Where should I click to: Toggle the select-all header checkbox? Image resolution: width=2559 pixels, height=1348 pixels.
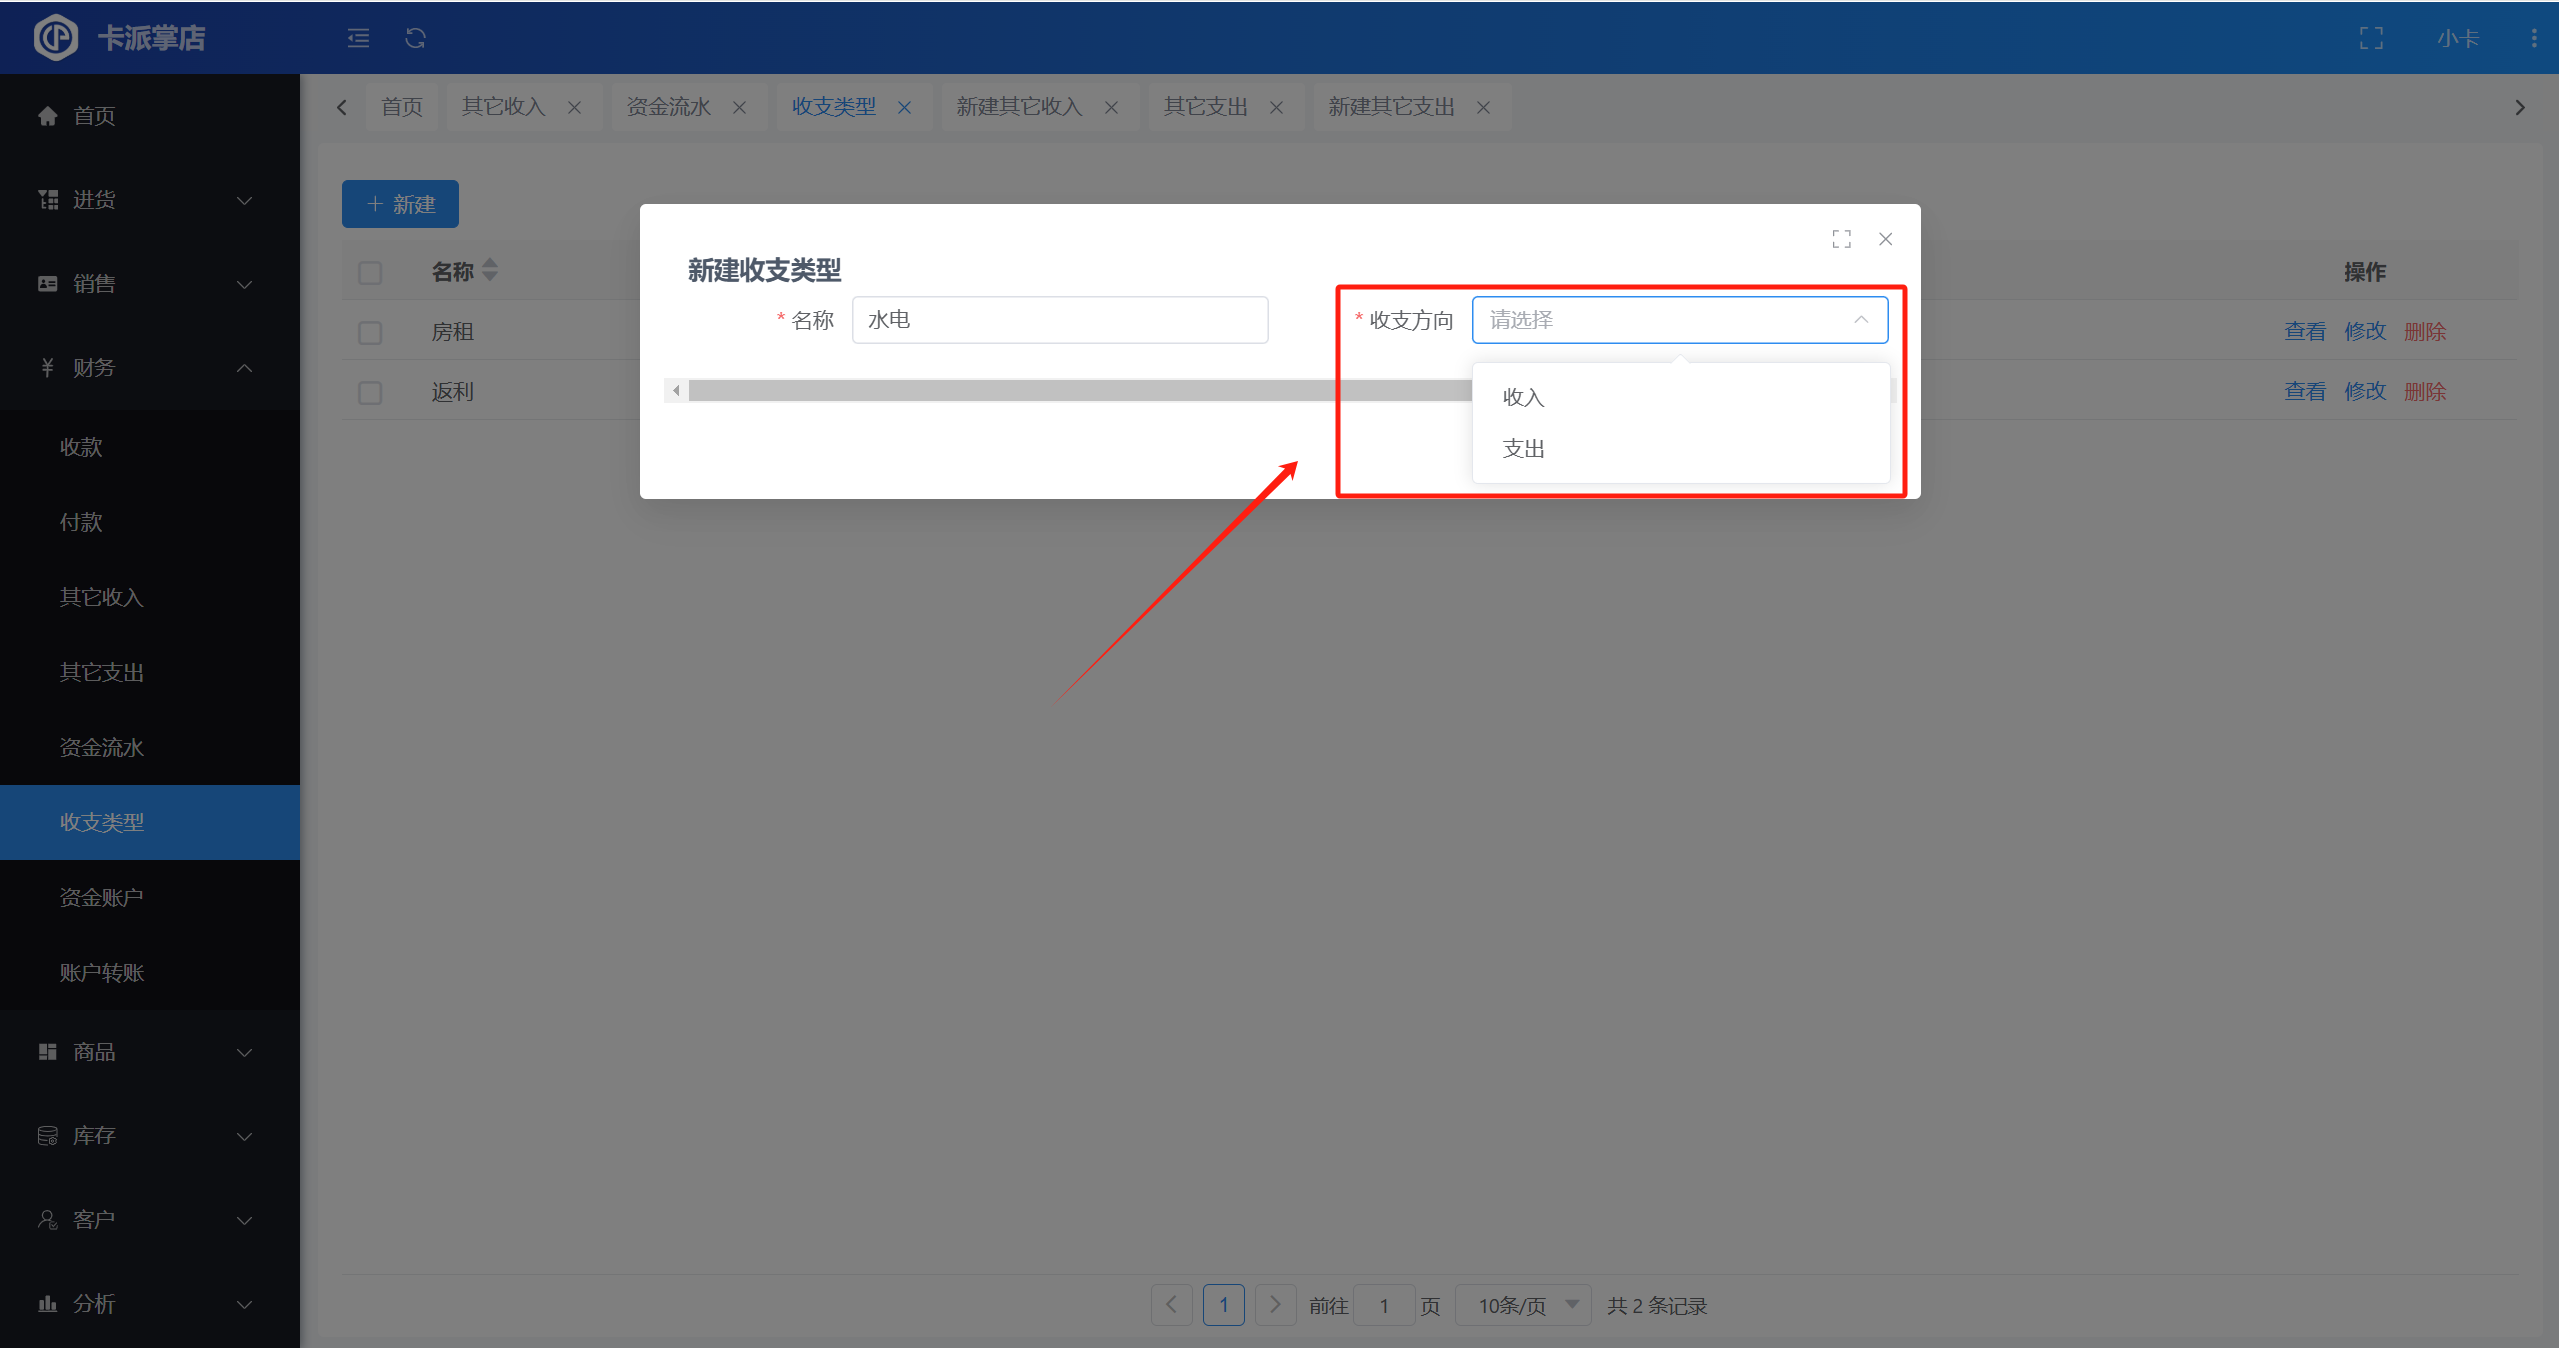coord(370,272)
